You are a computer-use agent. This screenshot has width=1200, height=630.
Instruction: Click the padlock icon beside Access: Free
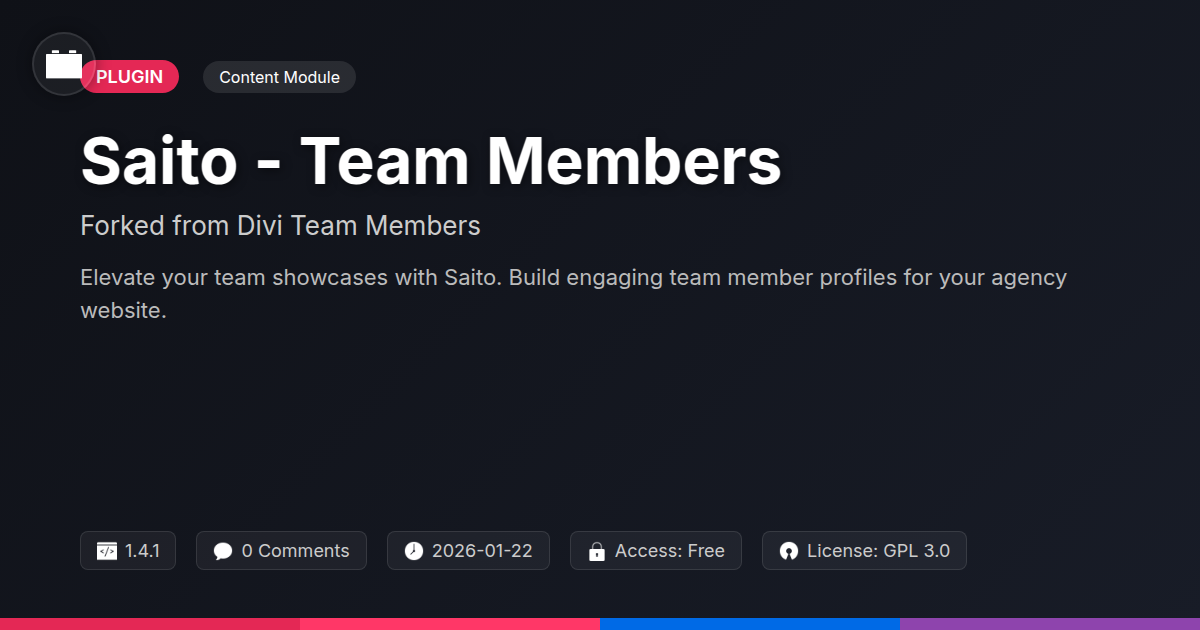tap(597, 551)
